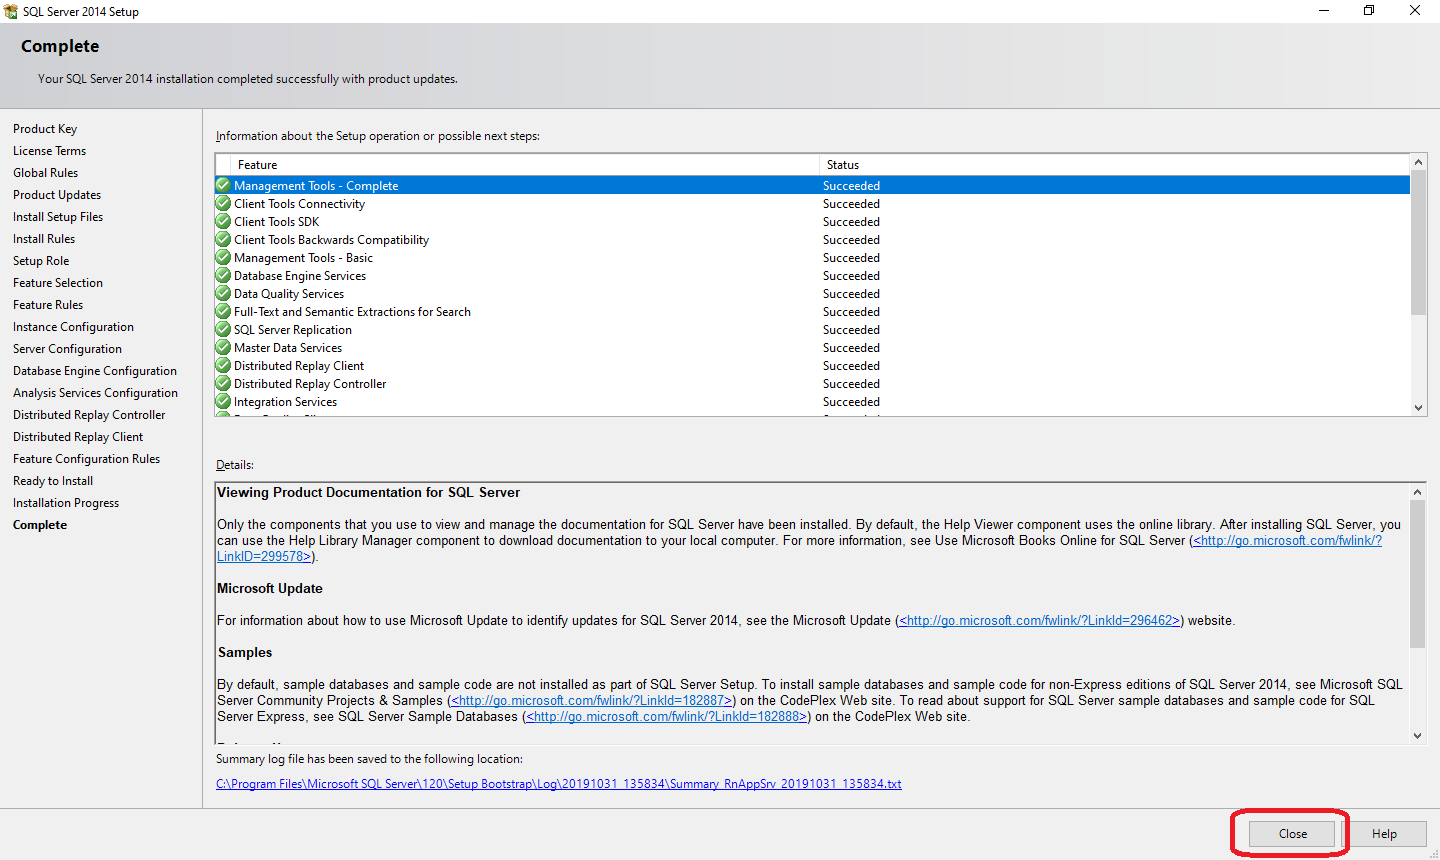
Task: Click Feature Selection step in sidebar
Action: (58, 283)
